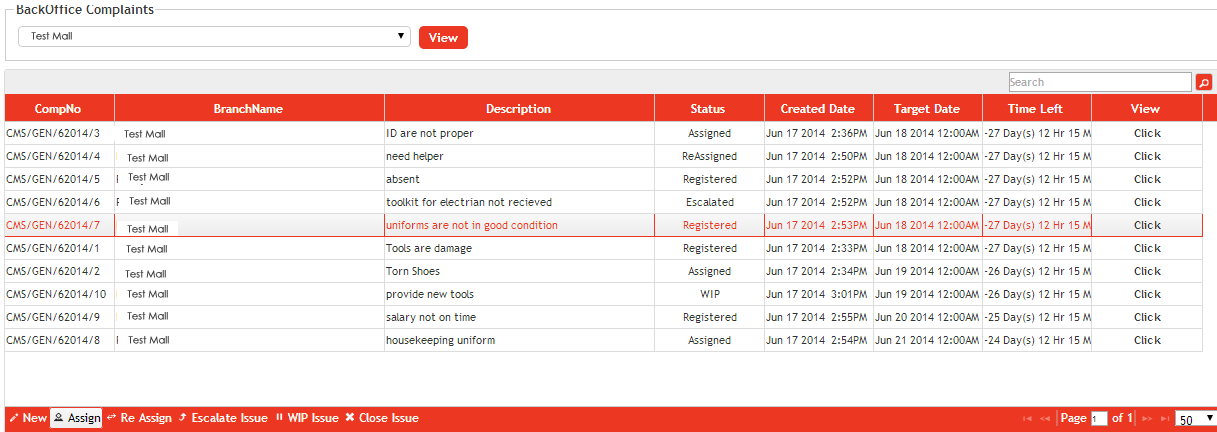
Task: Go to the first page of results
Action: (1027, 419)
